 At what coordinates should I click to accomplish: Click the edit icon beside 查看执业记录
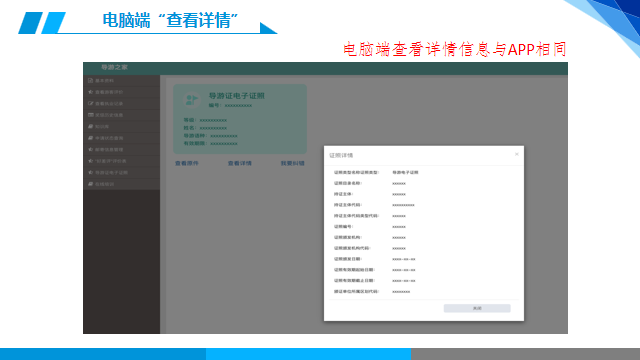pyautogui.click(x=91, y=104)
